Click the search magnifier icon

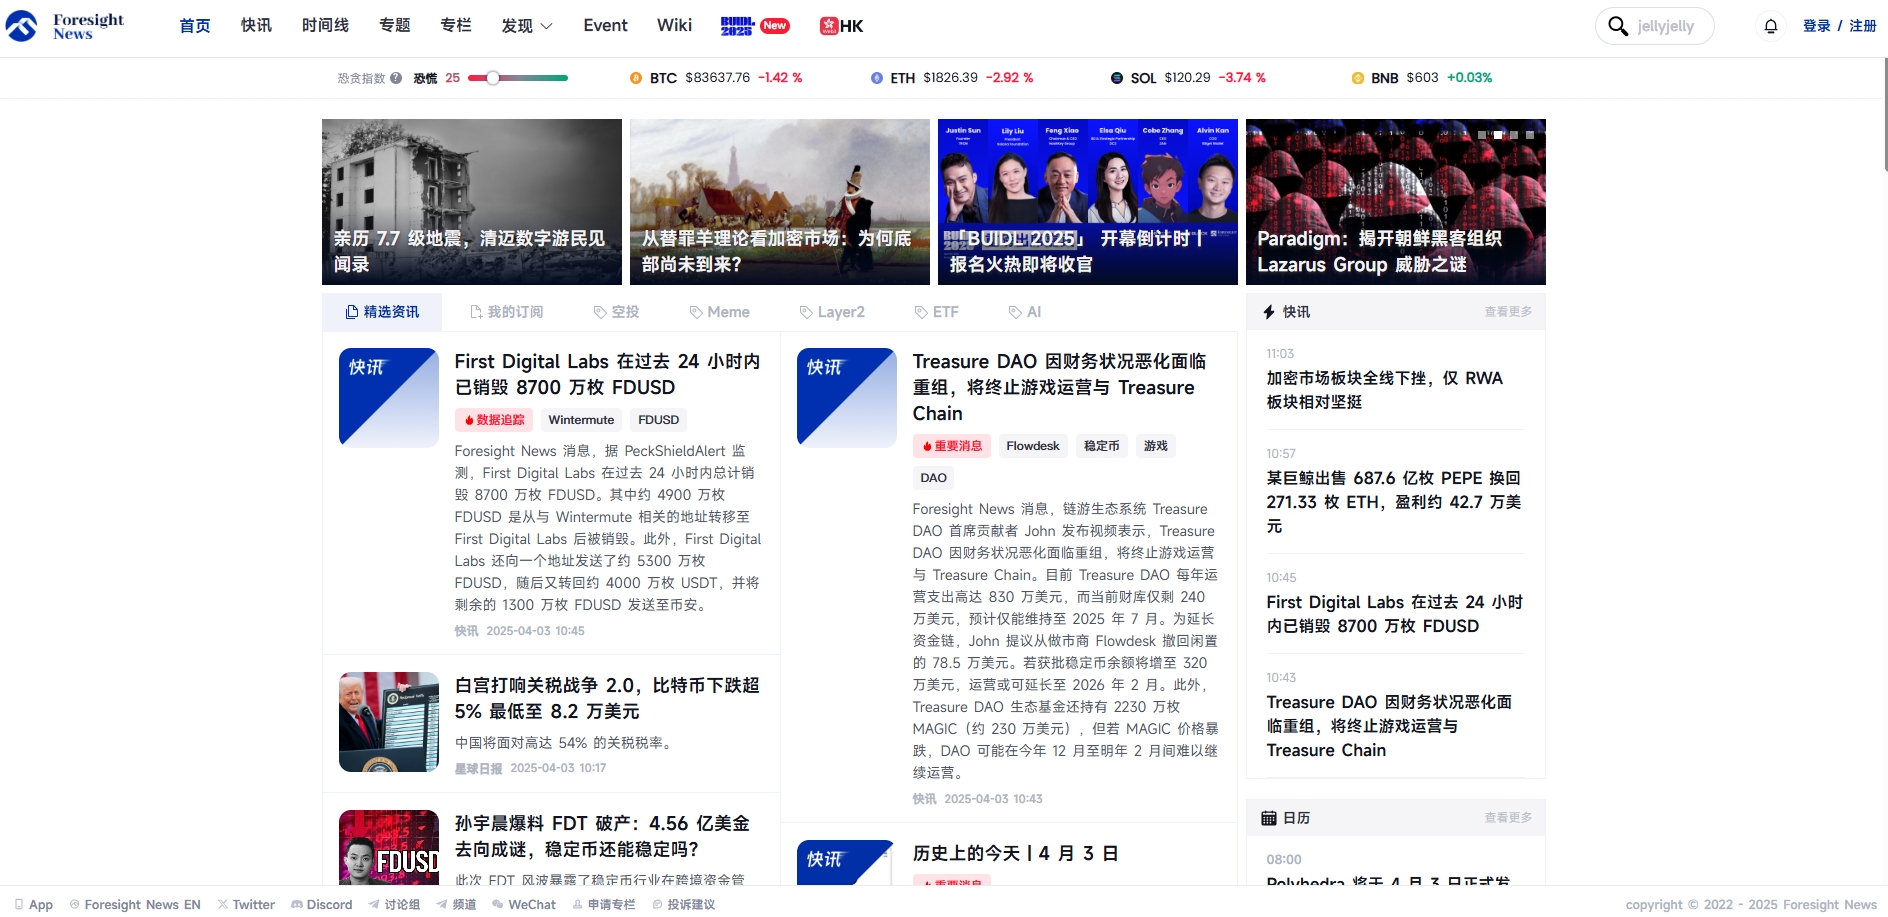click(1617, 26)
